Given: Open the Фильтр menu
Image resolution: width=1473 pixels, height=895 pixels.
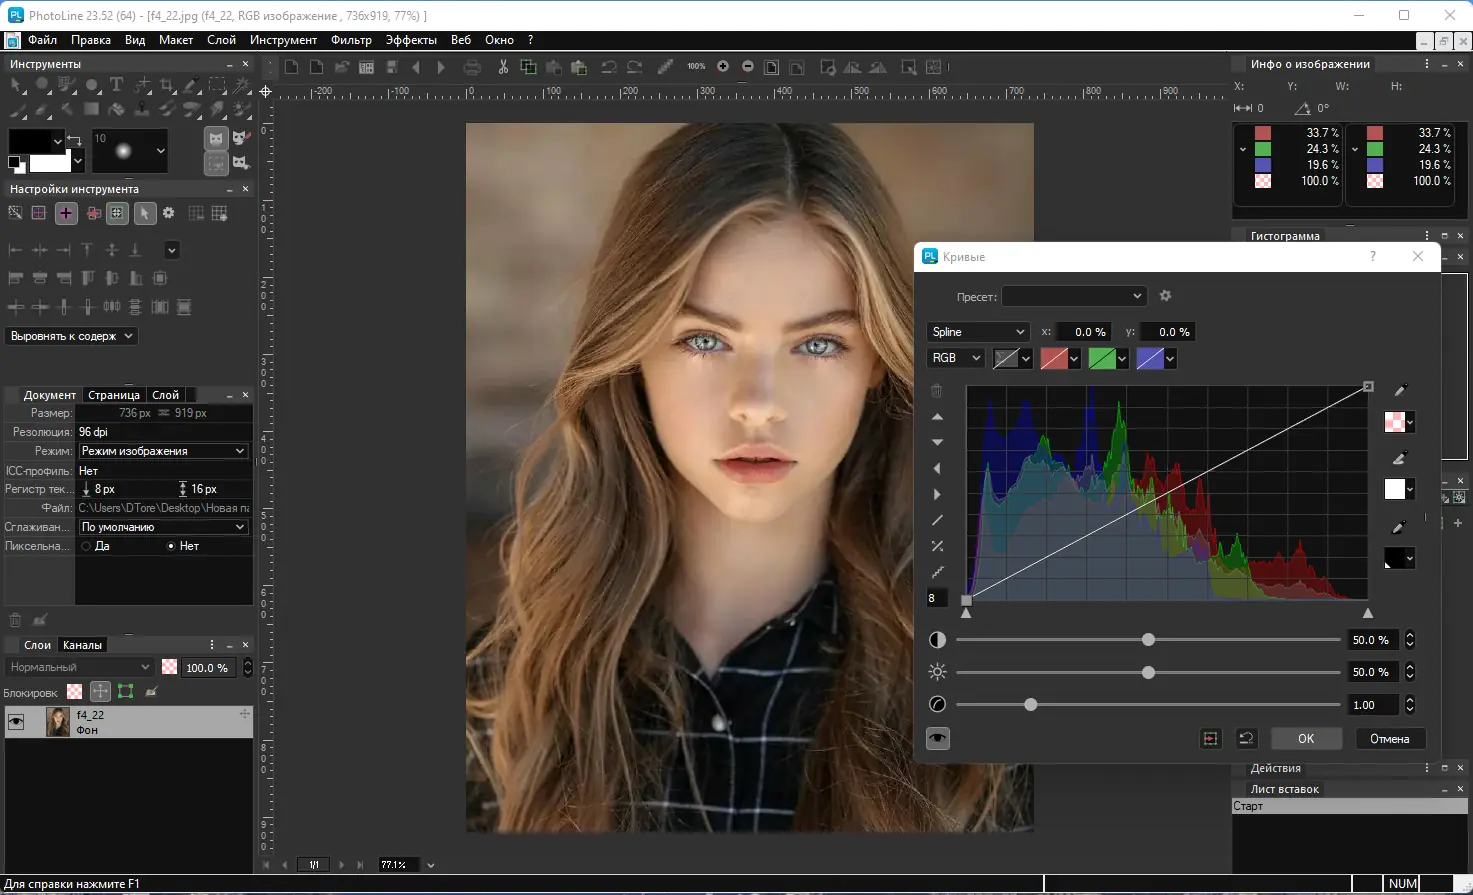Looking at the screenshot, I should pos(351,40).
